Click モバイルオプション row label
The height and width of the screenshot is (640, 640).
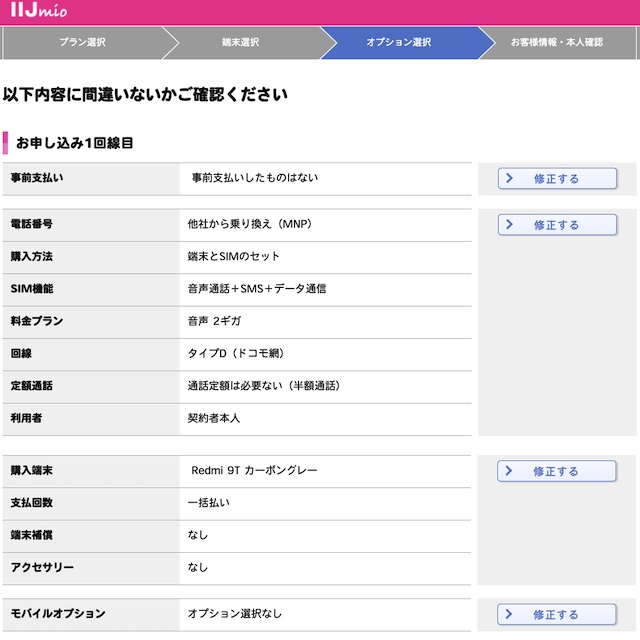[58, 613]
